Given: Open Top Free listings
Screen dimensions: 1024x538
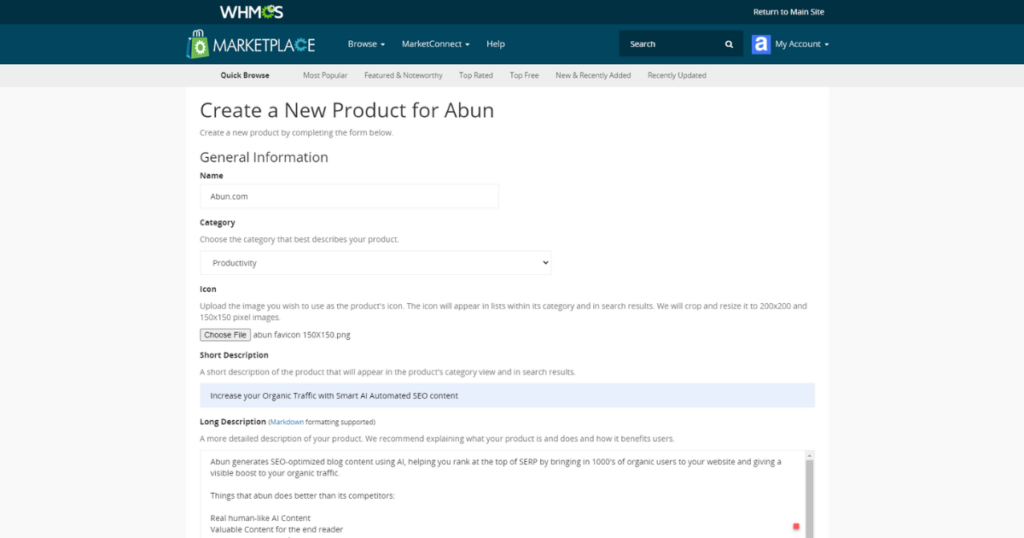Looking at the screenshot, I should point(524,75).
